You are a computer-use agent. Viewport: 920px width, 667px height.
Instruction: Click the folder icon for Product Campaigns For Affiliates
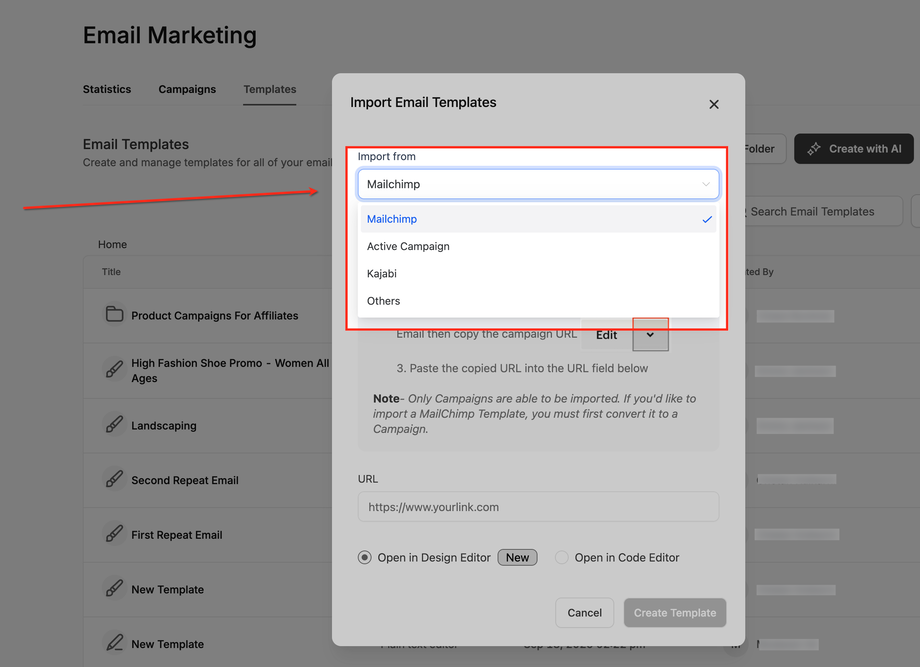114,315
